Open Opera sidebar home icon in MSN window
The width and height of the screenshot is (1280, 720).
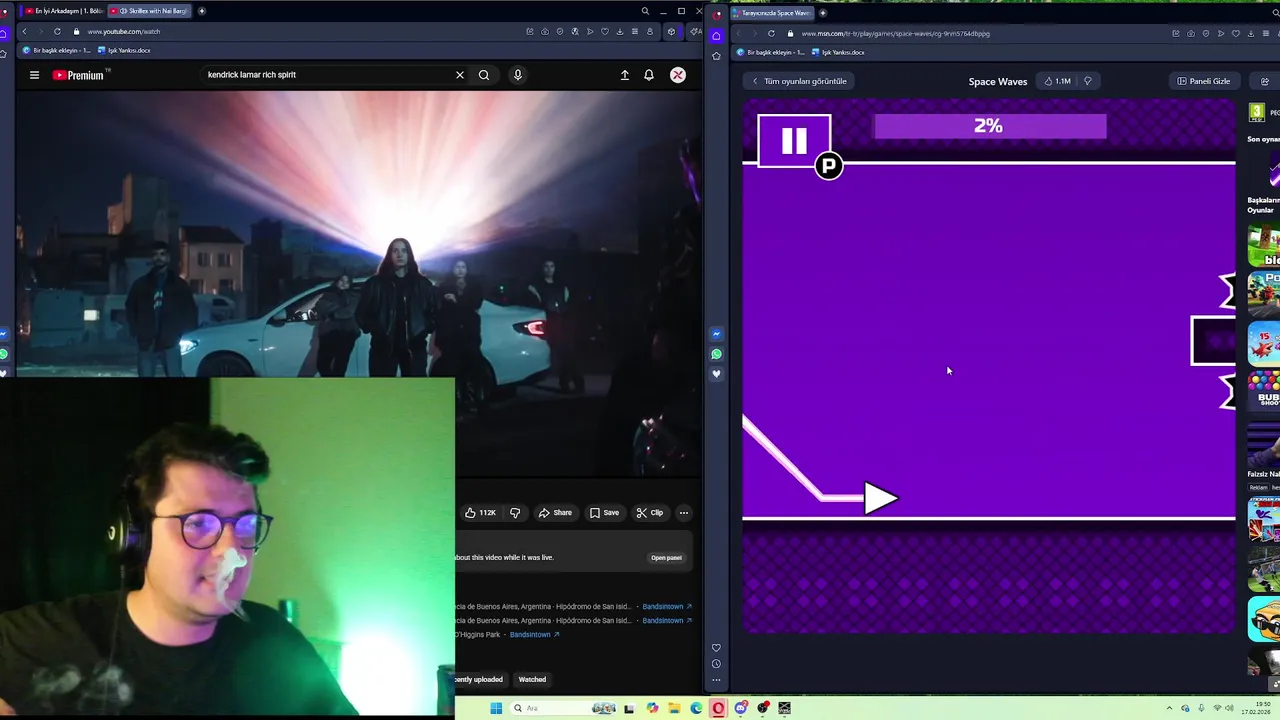coord(716,36)
